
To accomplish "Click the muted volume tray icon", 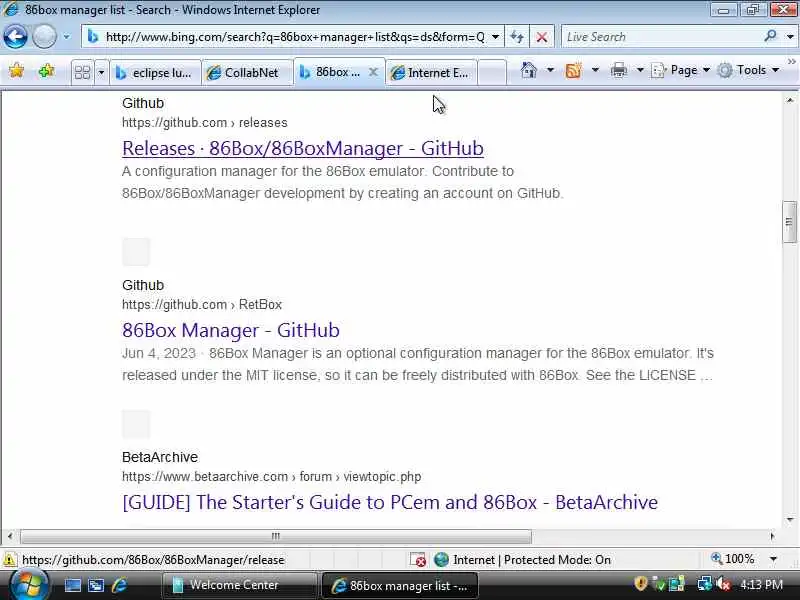I will (722, 584).
